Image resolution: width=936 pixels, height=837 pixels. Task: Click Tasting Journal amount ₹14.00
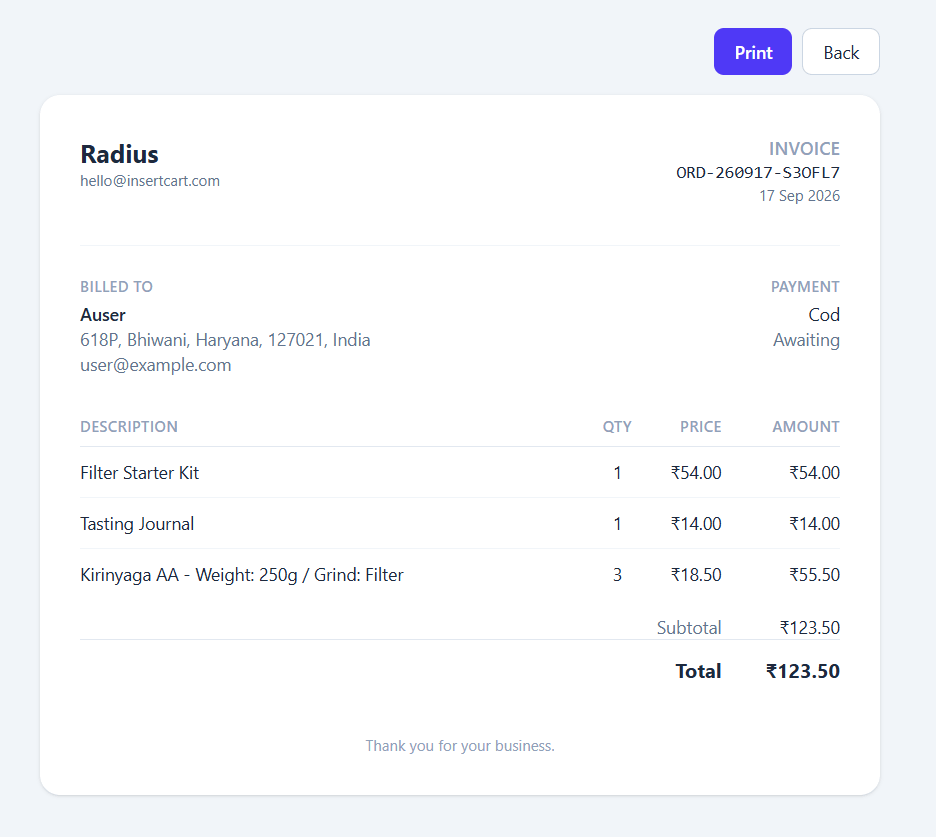(x=814, y=524)
